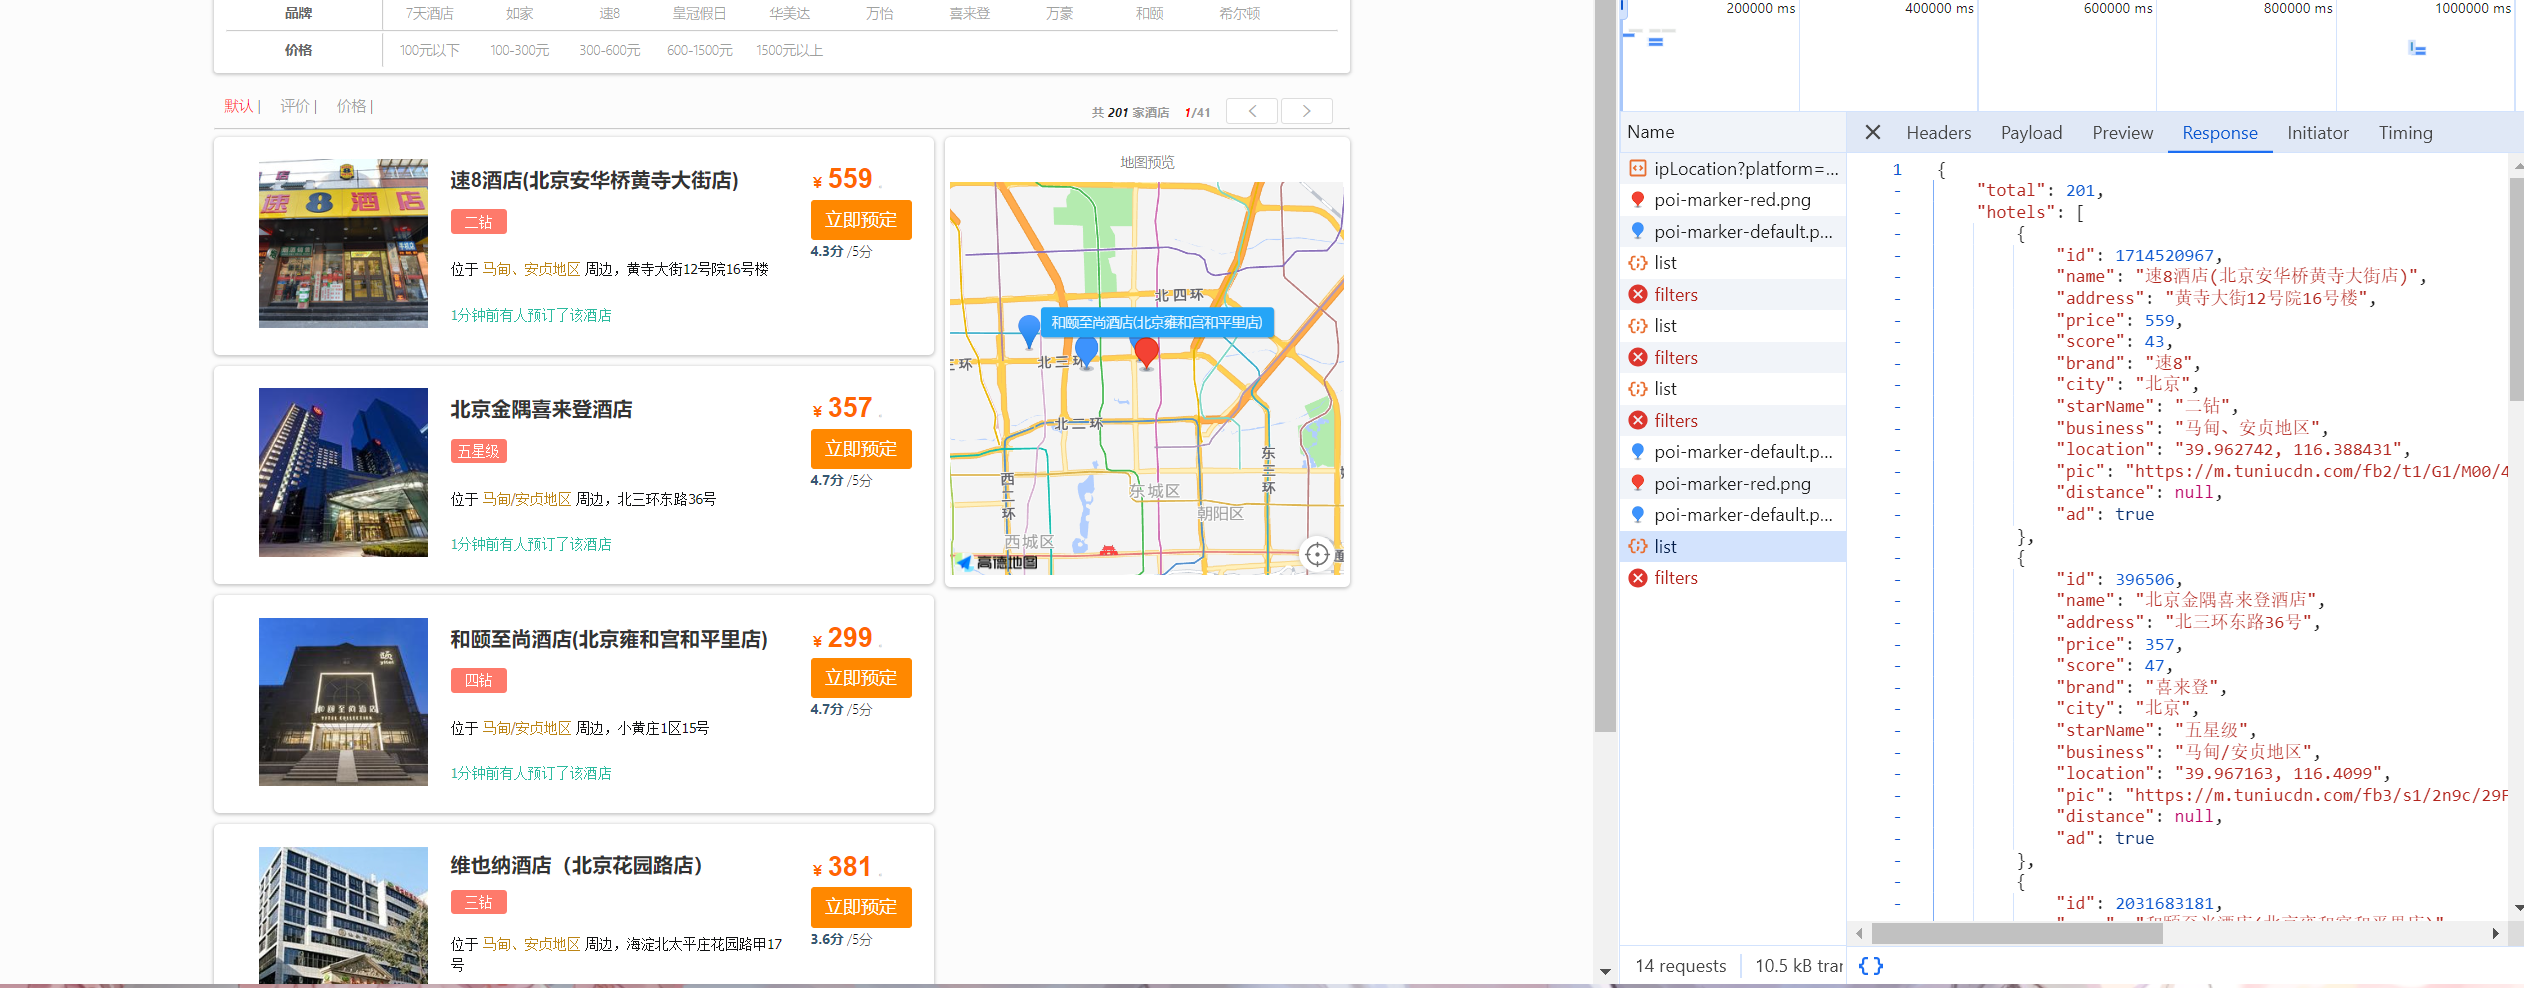This screenshot has width=2524, height=988.
Task: Open the 和颐至尚酒店 photo
Action: [x=343, y=702]
